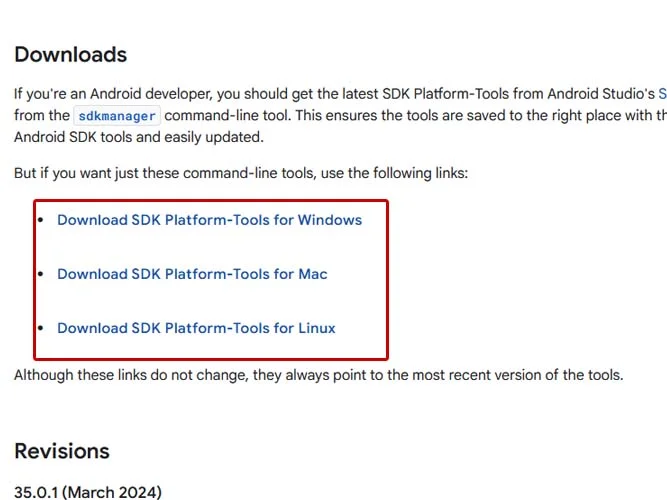Open Download SDK Platform-Tools for Windows link
The image size is (667, 500).
[x=209, y=220]
